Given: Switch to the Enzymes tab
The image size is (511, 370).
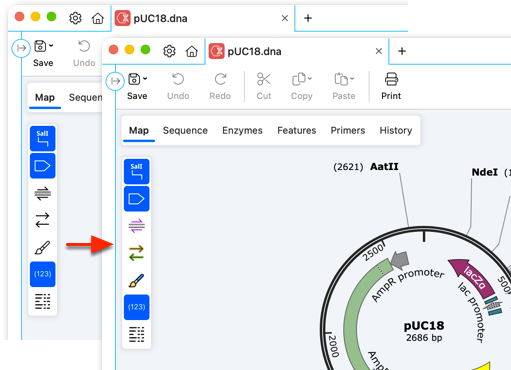Looking at the screenshot, I should (242, 130).
